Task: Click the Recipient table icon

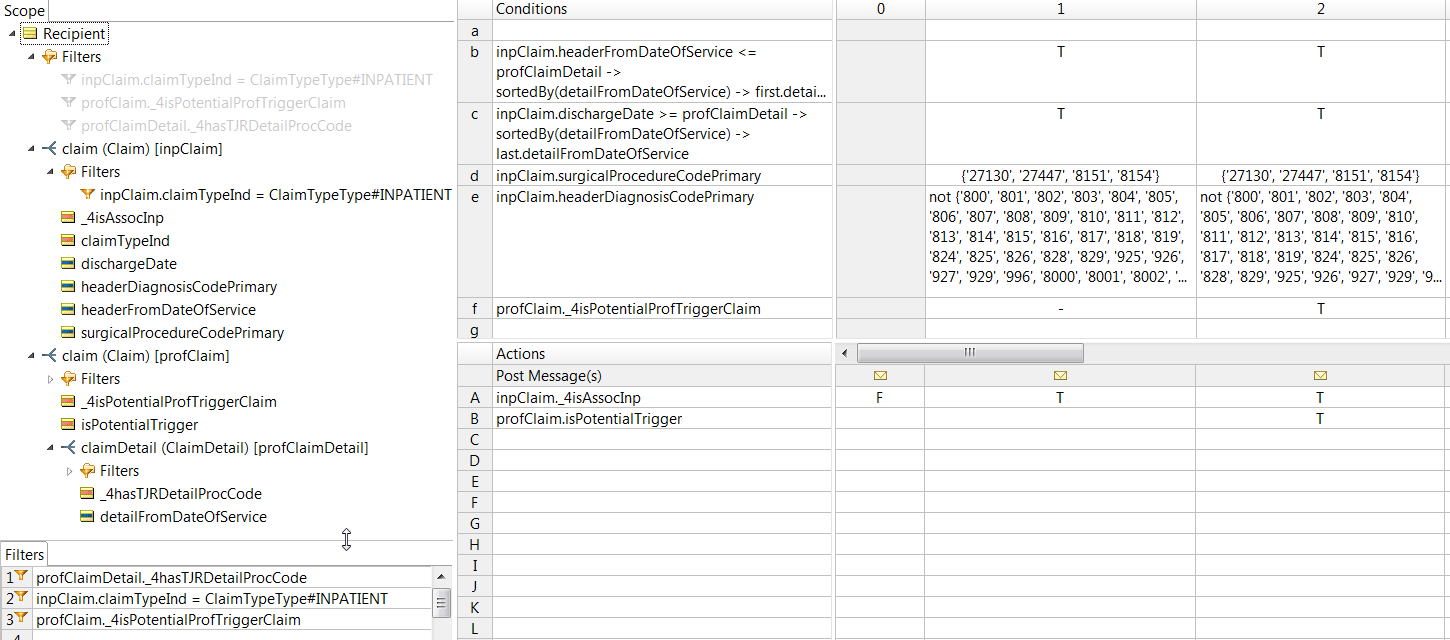Action: (30, 34)
